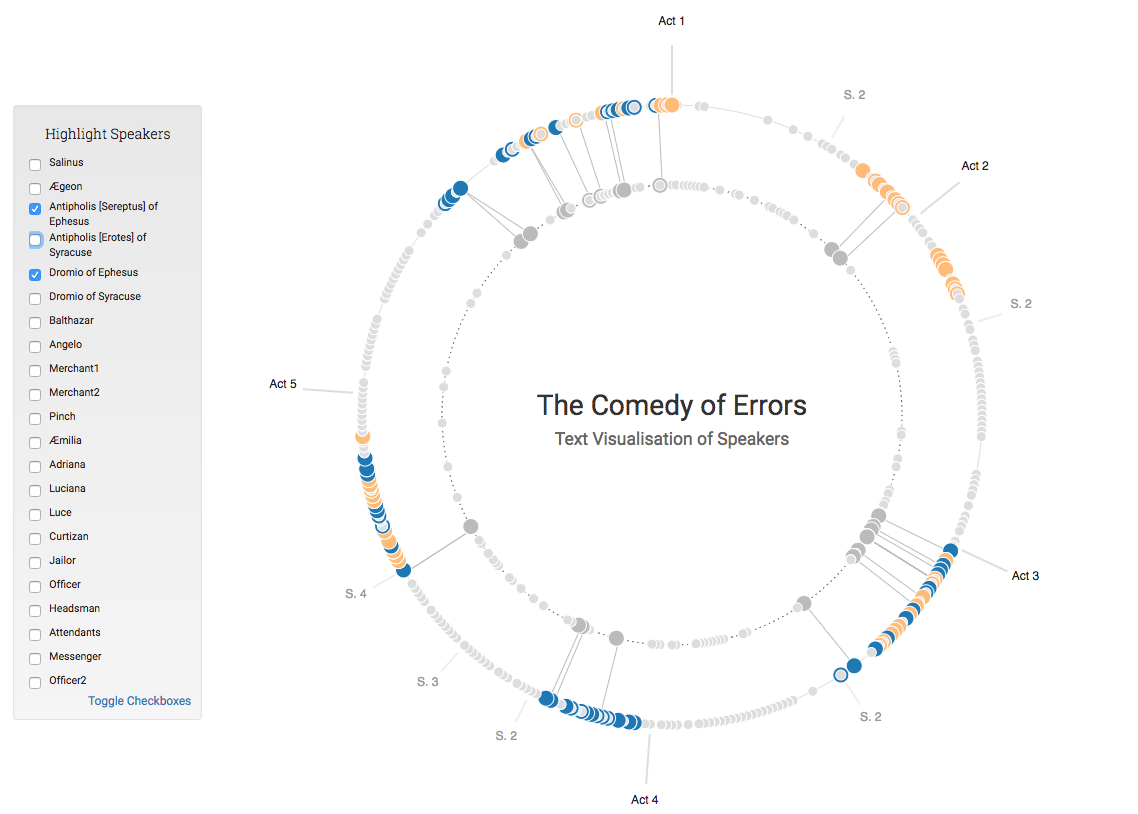This screenshot has height=814, width=1138.
Task: Check the Pinch speaker checkbox
Action: tap(34, 418)
